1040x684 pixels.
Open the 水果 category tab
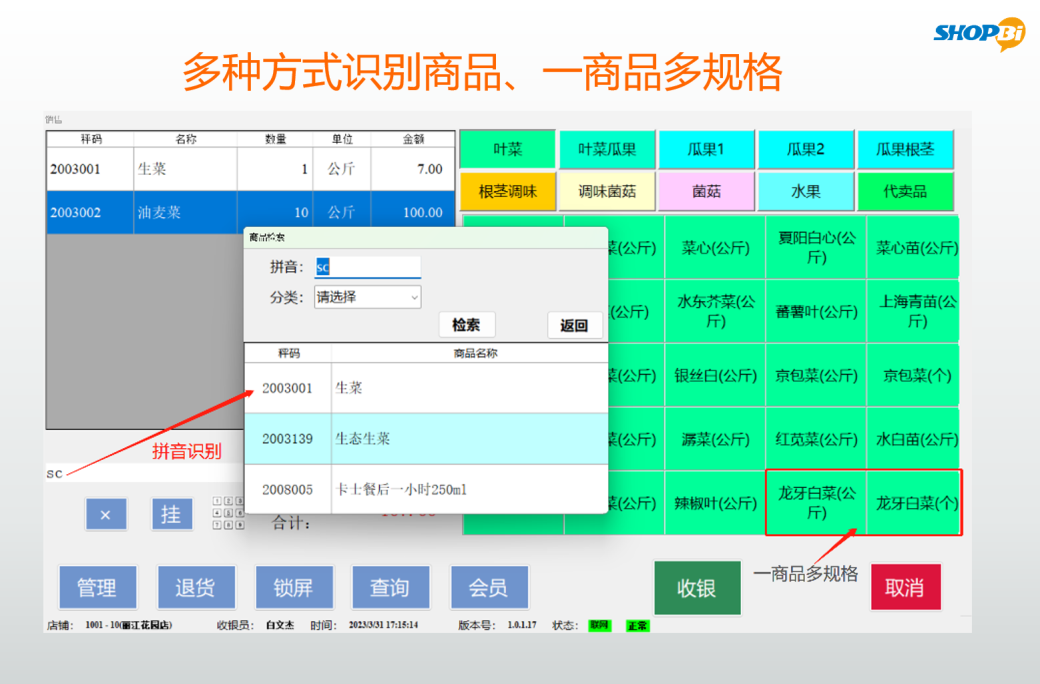coord(805,191)
